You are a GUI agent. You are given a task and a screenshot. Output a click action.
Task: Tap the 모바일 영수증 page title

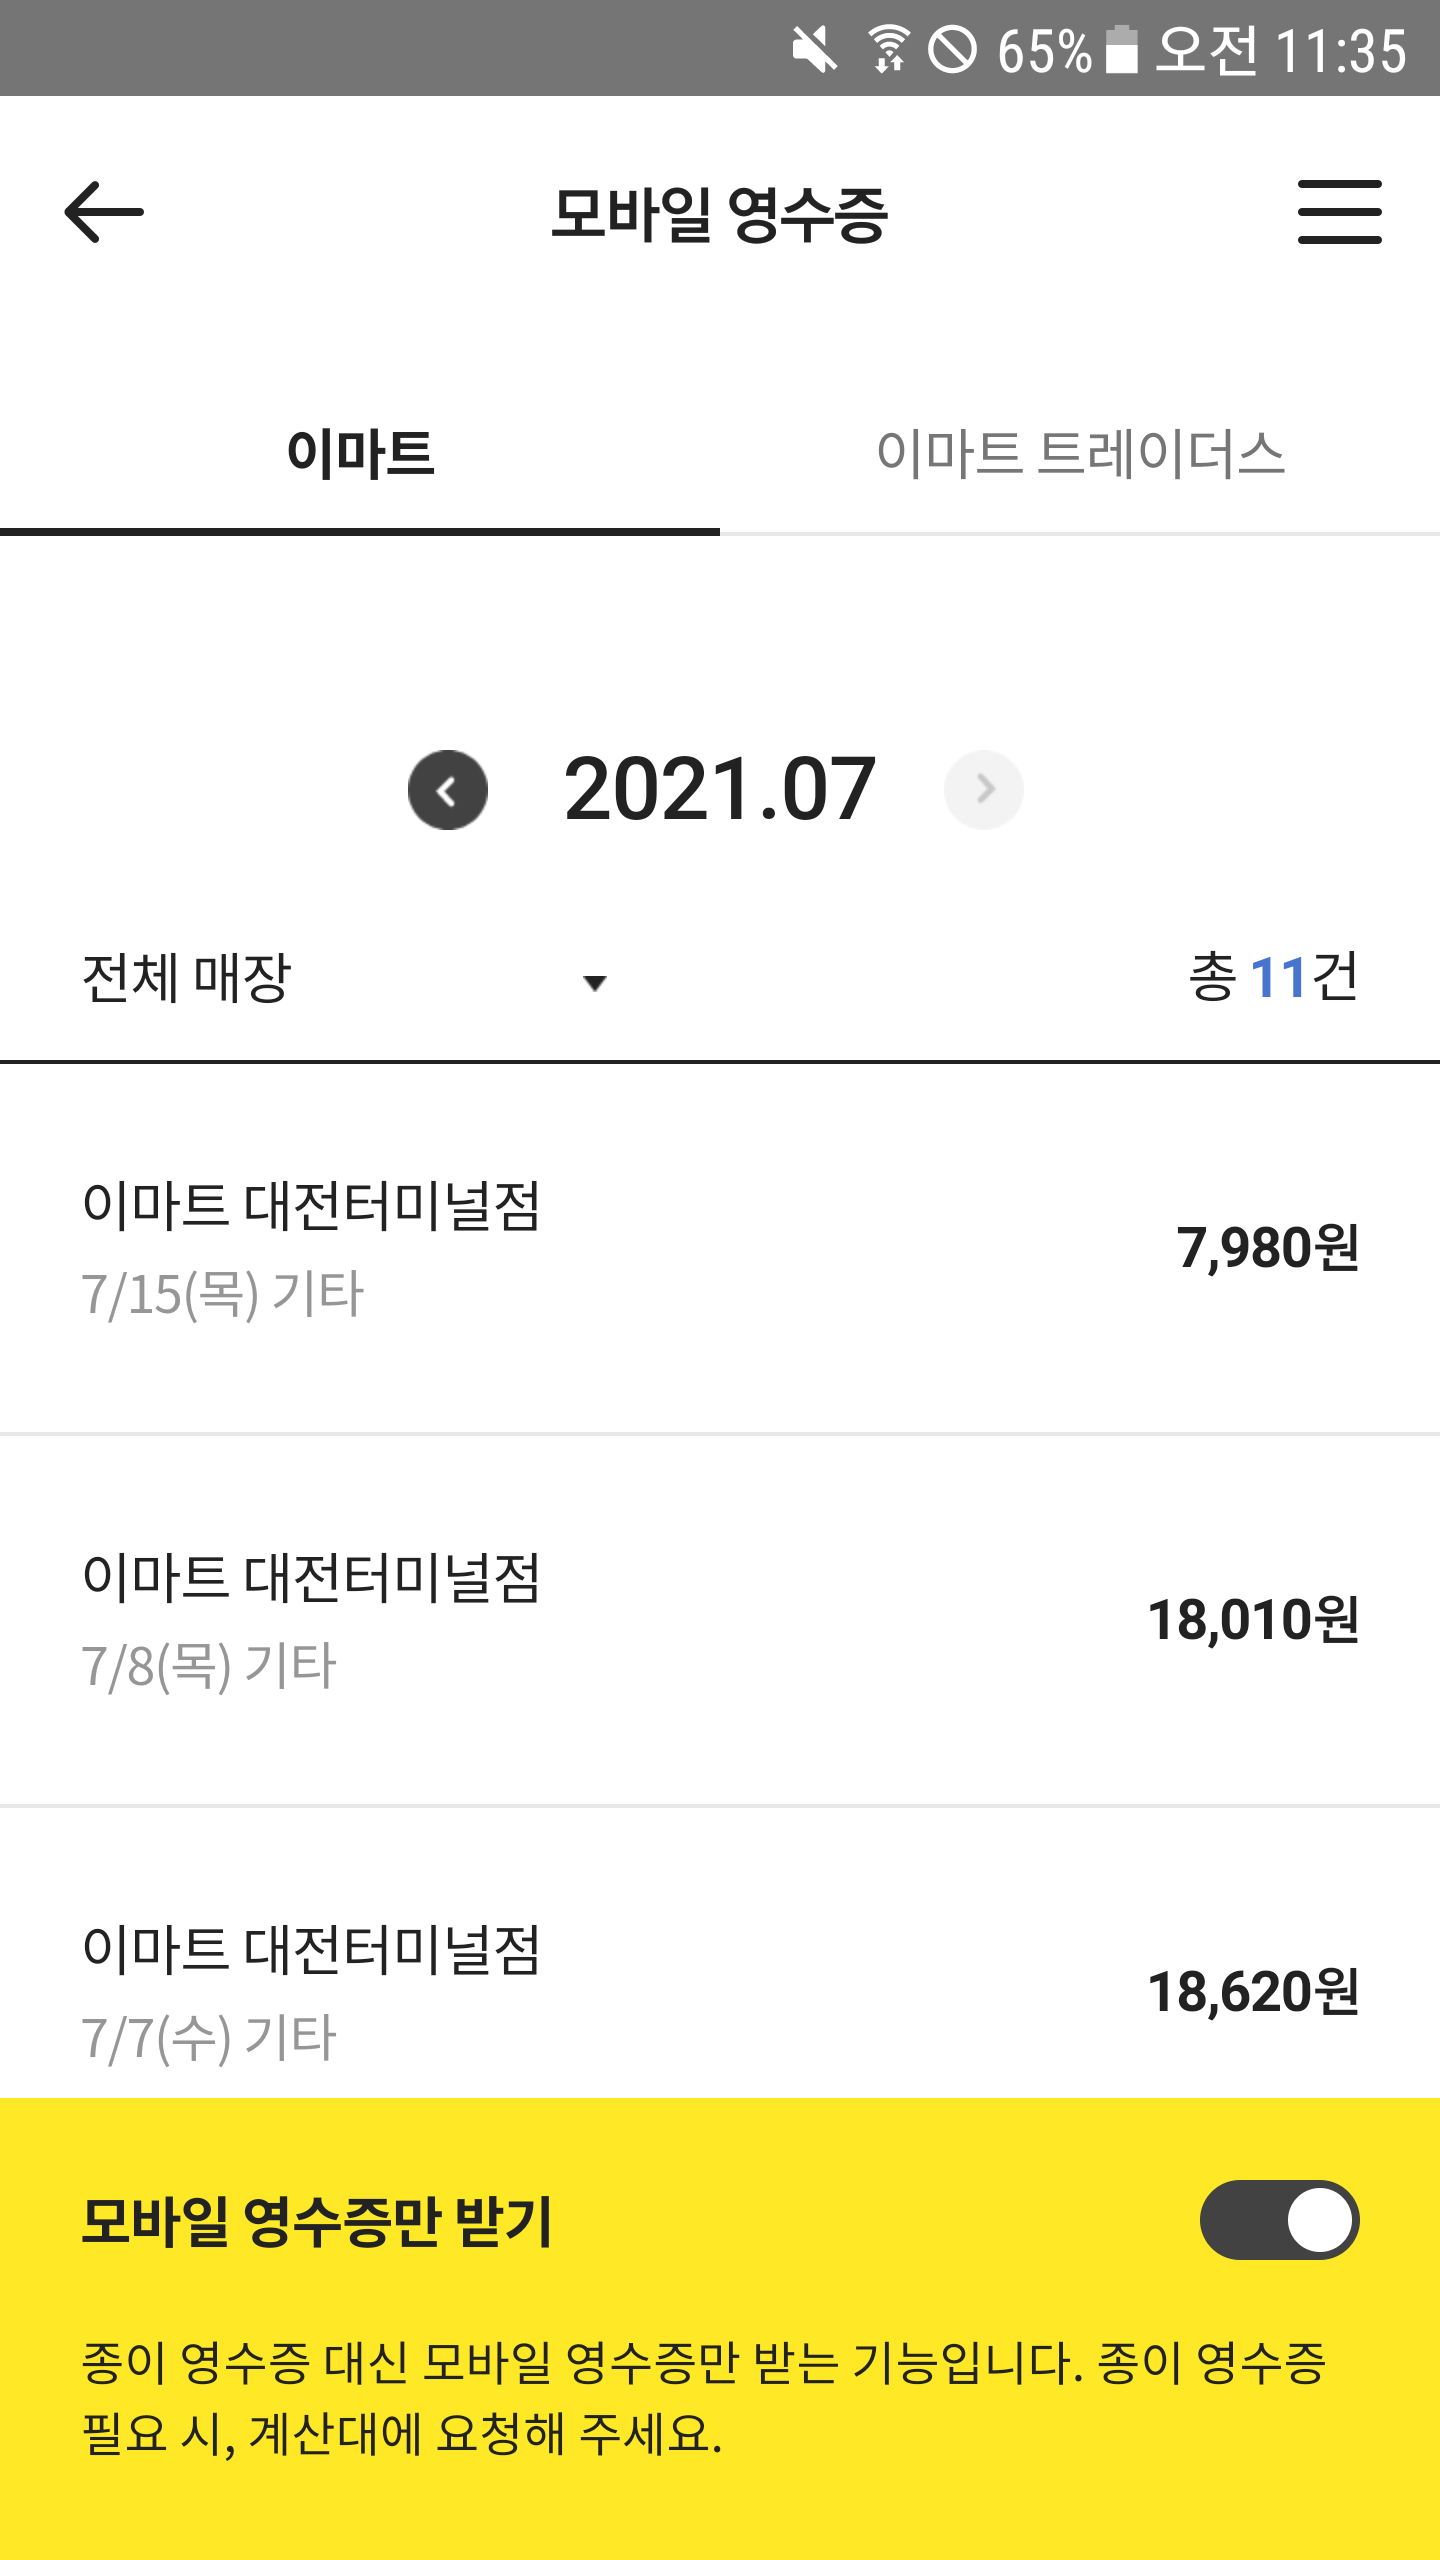720,214
